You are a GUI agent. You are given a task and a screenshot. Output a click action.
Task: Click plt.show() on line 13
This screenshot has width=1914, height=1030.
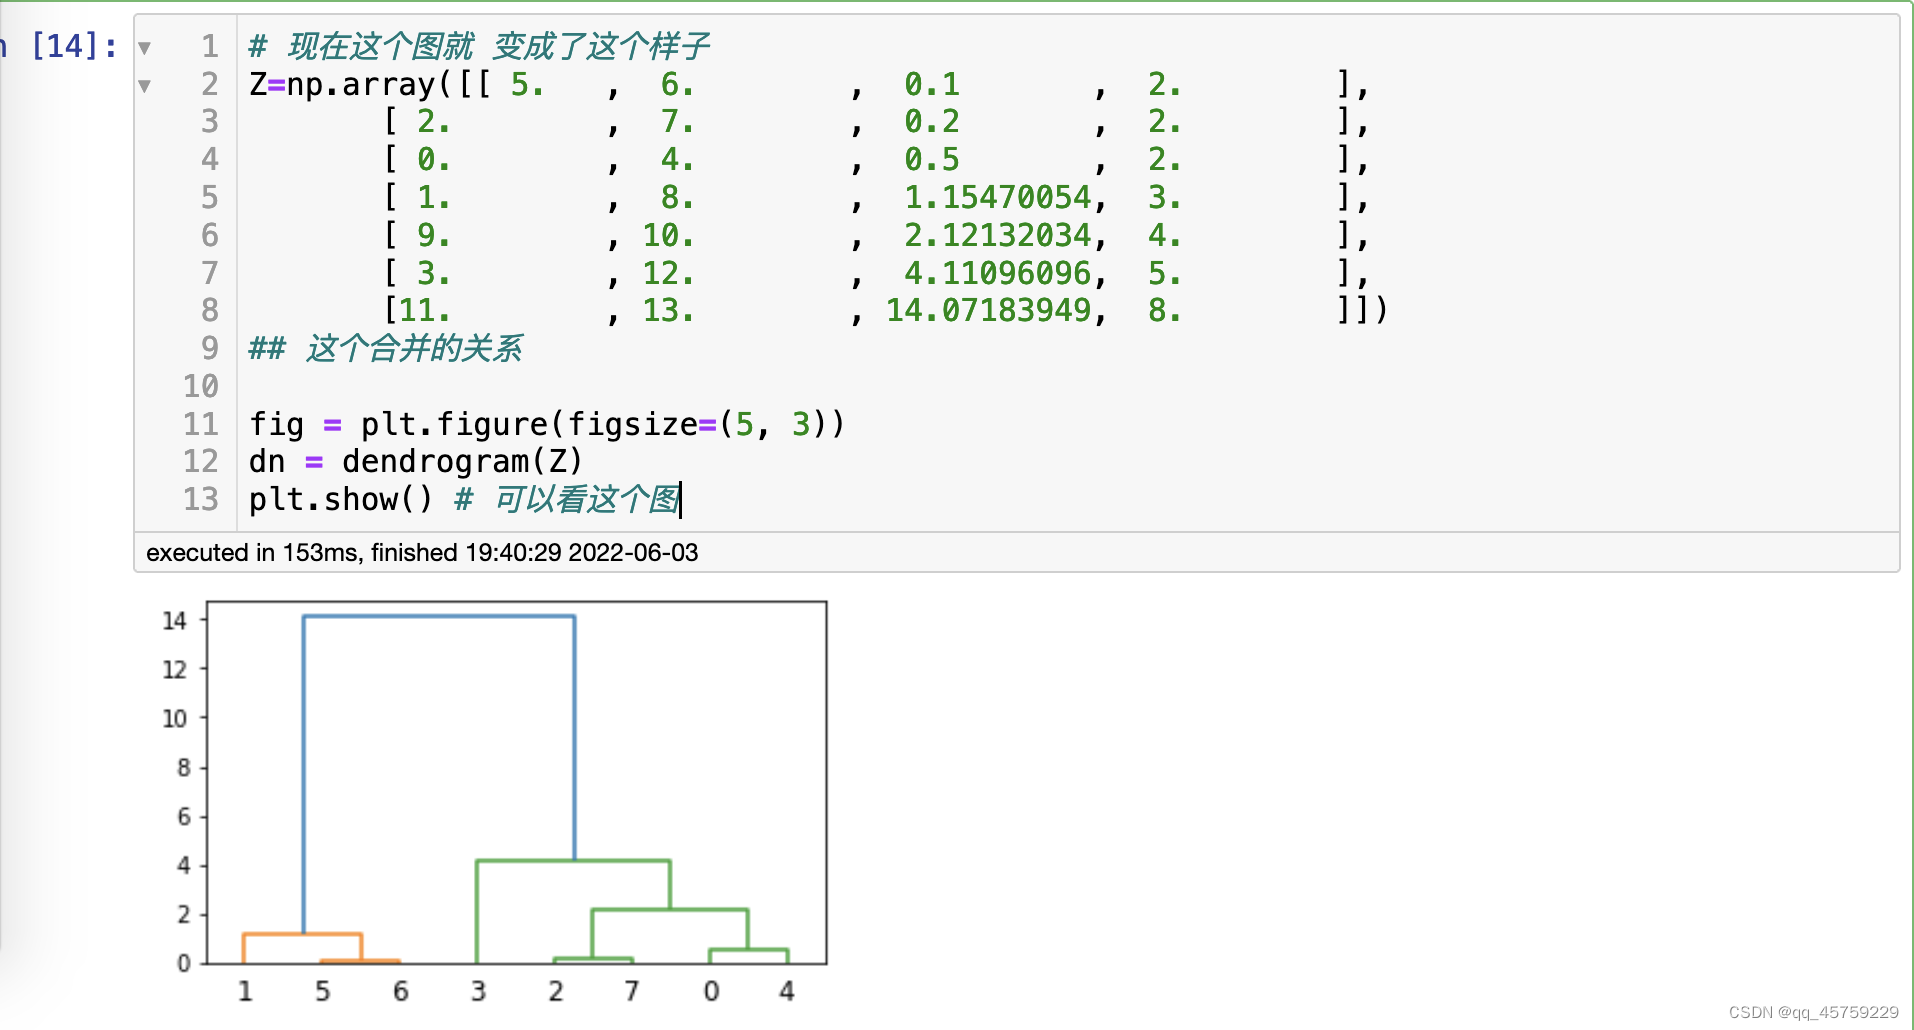click(341, 499)
